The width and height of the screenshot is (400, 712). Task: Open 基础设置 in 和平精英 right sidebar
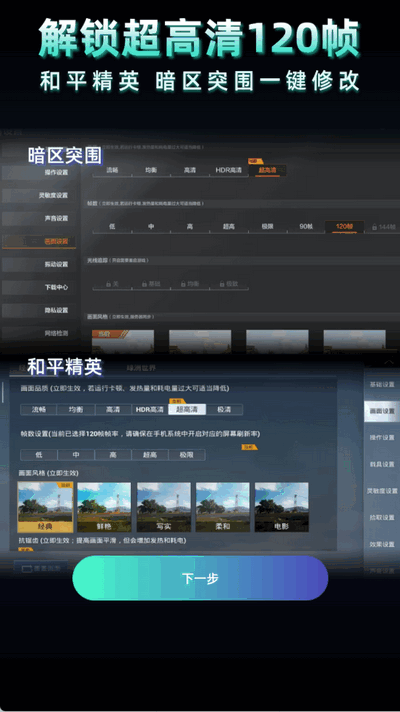[382, 385]
